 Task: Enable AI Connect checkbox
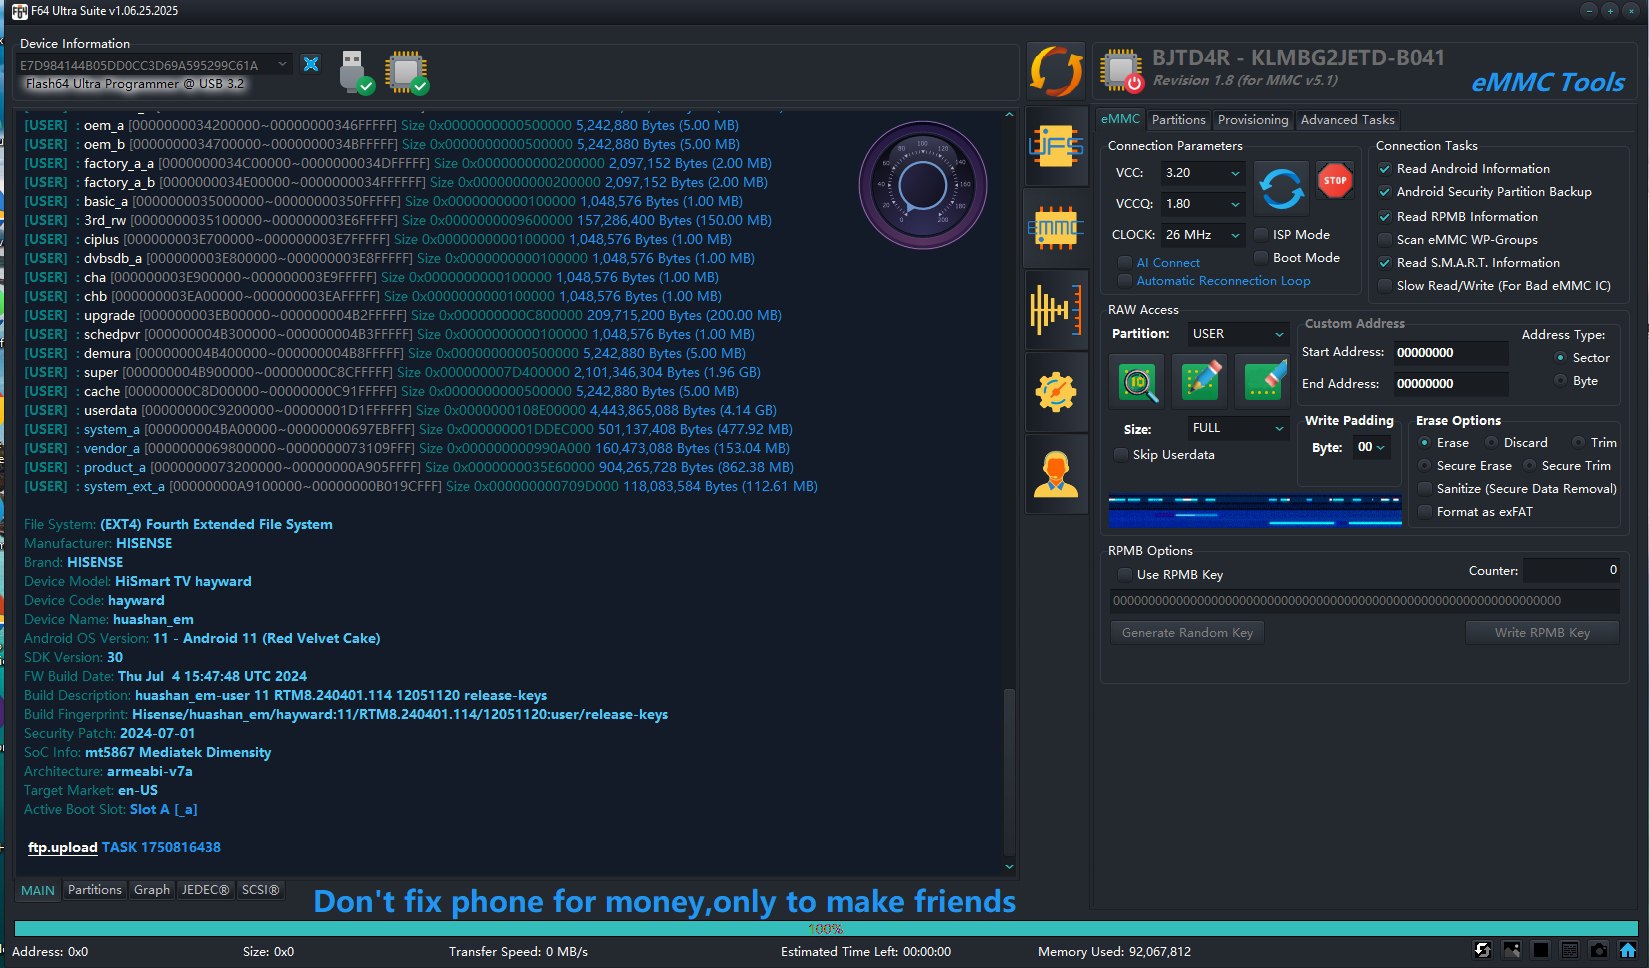click(1125, 263)
